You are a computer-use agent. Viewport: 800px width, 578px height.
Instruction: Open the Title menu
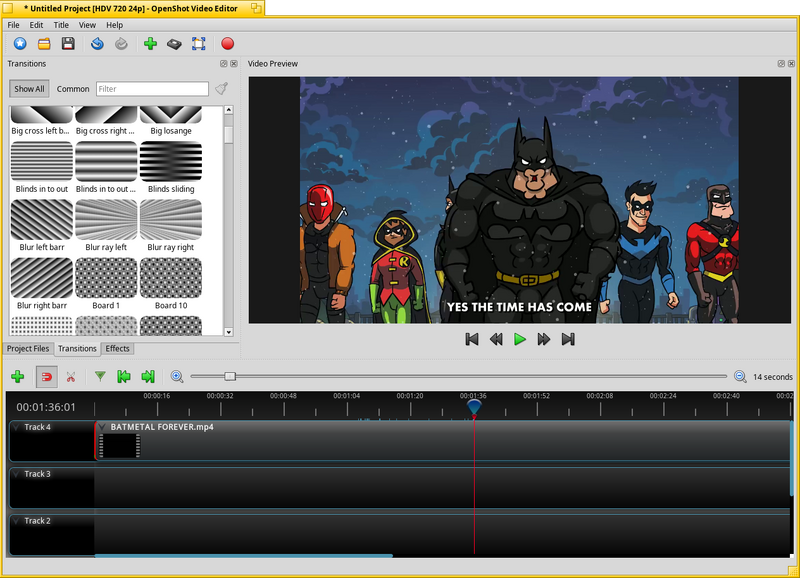point(61,25)
